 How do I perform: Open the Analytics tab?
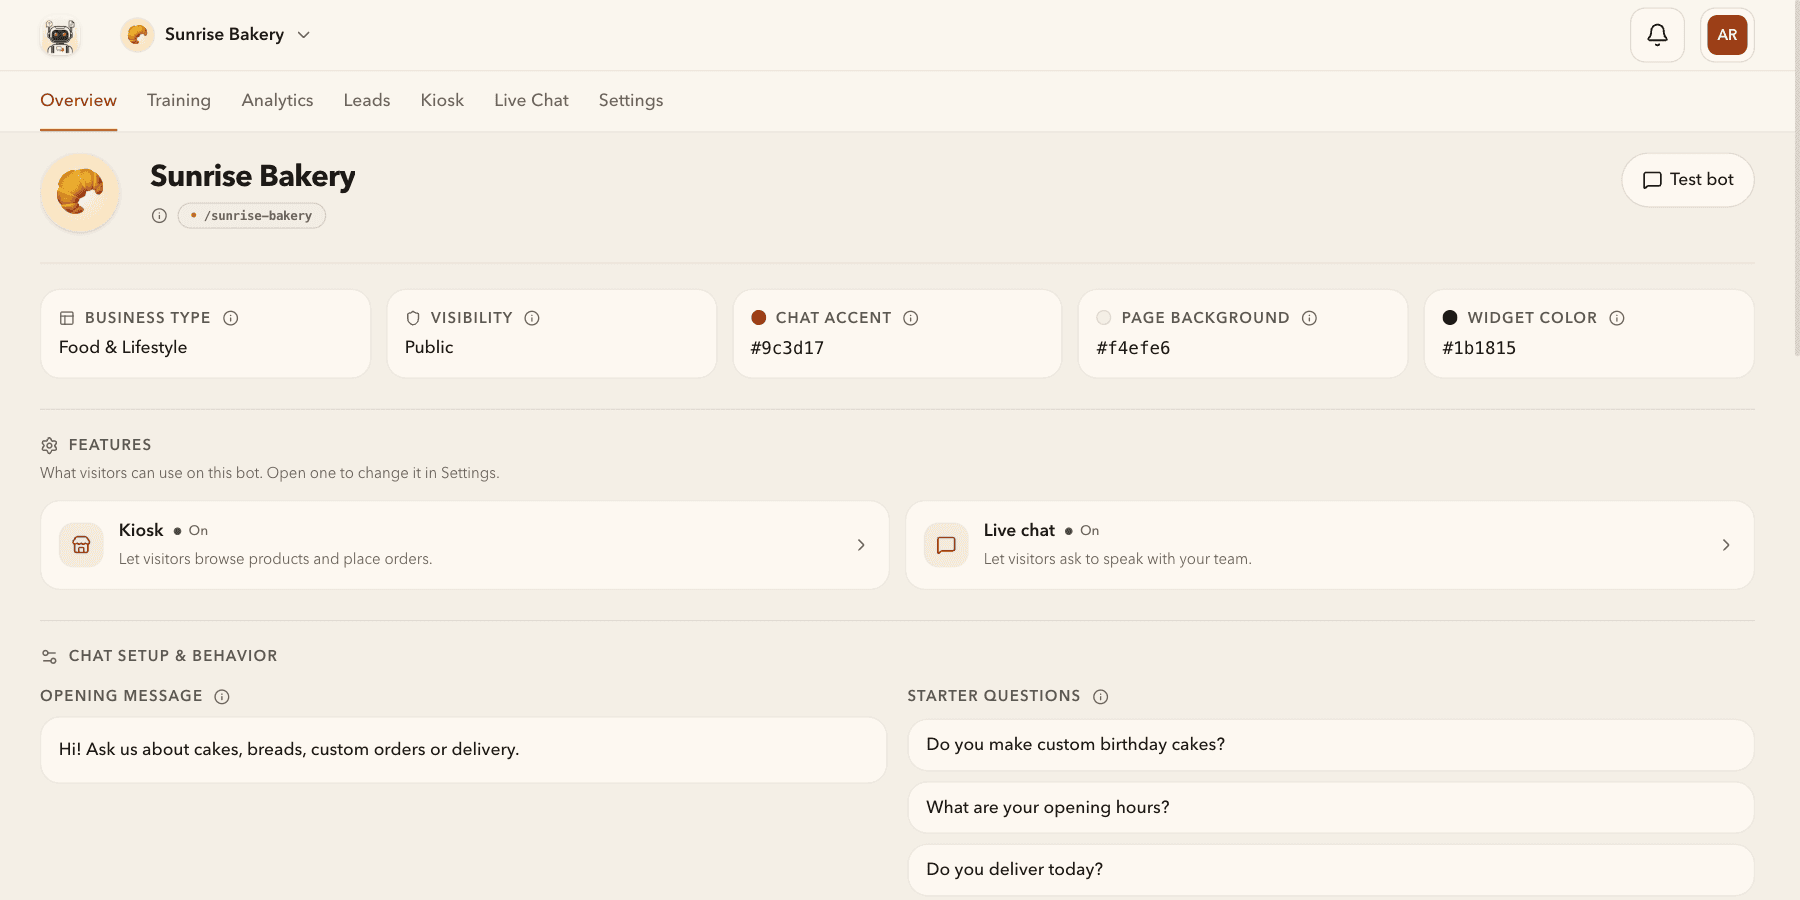pyautogui.click(x=277, y=100)
